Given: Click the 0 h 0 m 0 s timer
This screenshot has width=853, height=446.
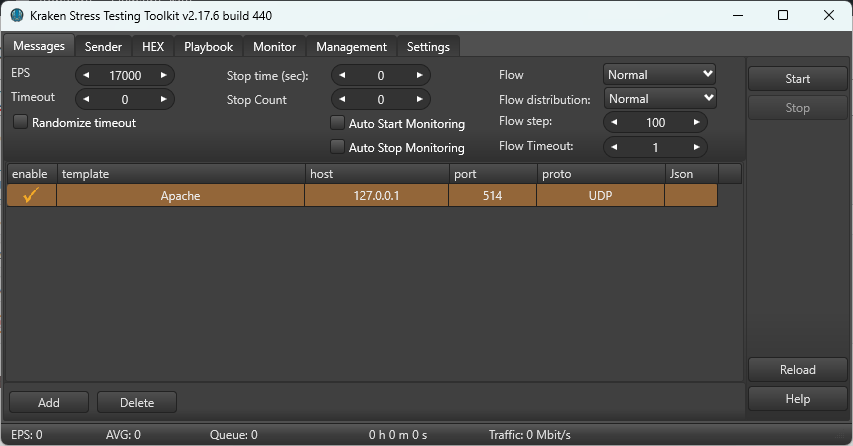Looking at the screenshot, I should click(x=398, y=435).
